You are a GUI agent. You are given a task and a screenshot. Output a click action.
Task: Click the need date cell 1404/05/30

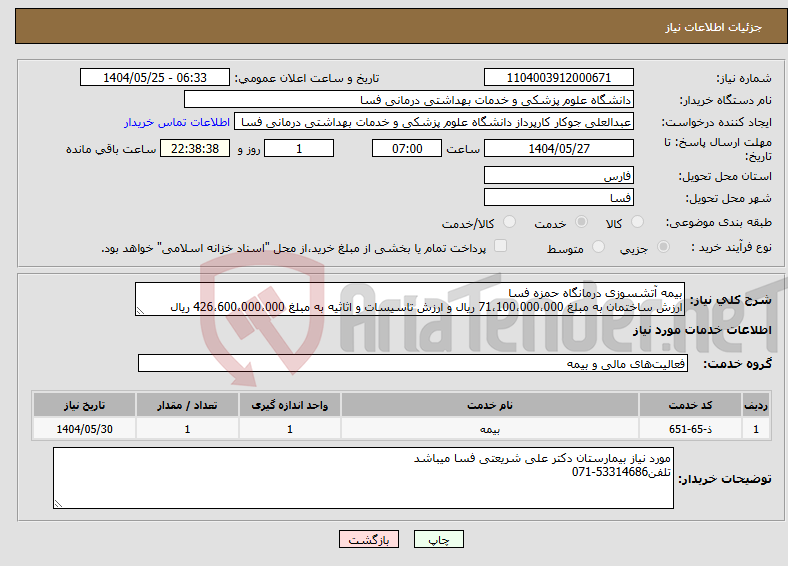pos(84,429)
